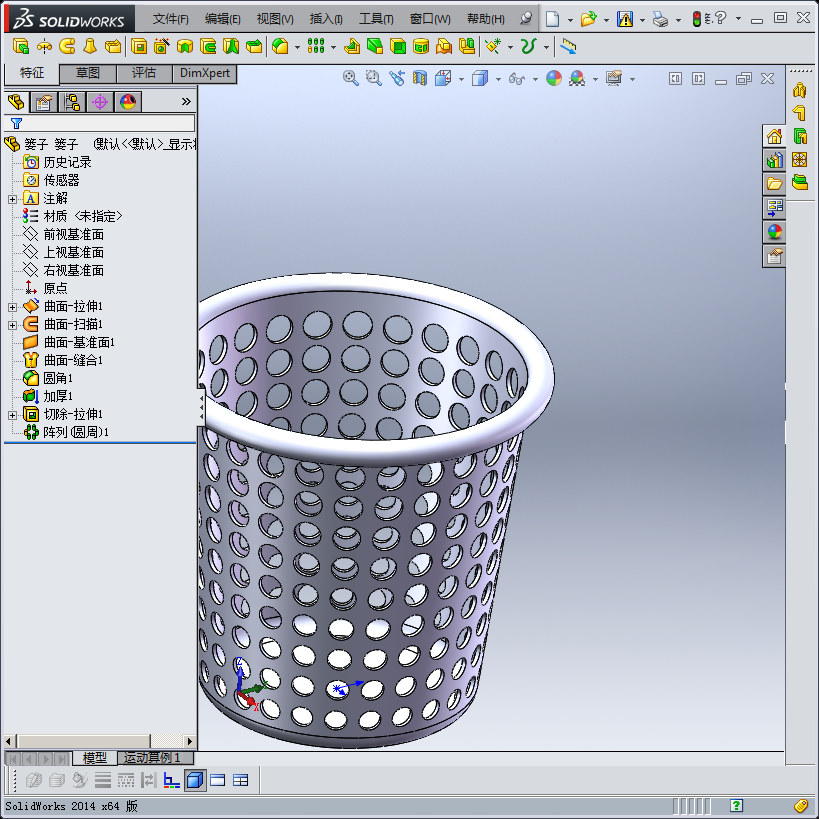The width and height of the screenshot is (819, 819).
Task: Toggle the single-view viewport button
Action: click(x=195, y=780)
